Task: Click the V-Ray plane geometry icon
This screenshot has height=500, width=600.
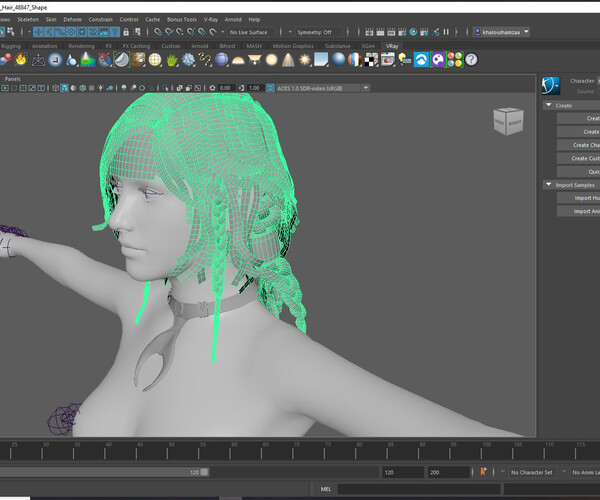Action: (38, 60)
